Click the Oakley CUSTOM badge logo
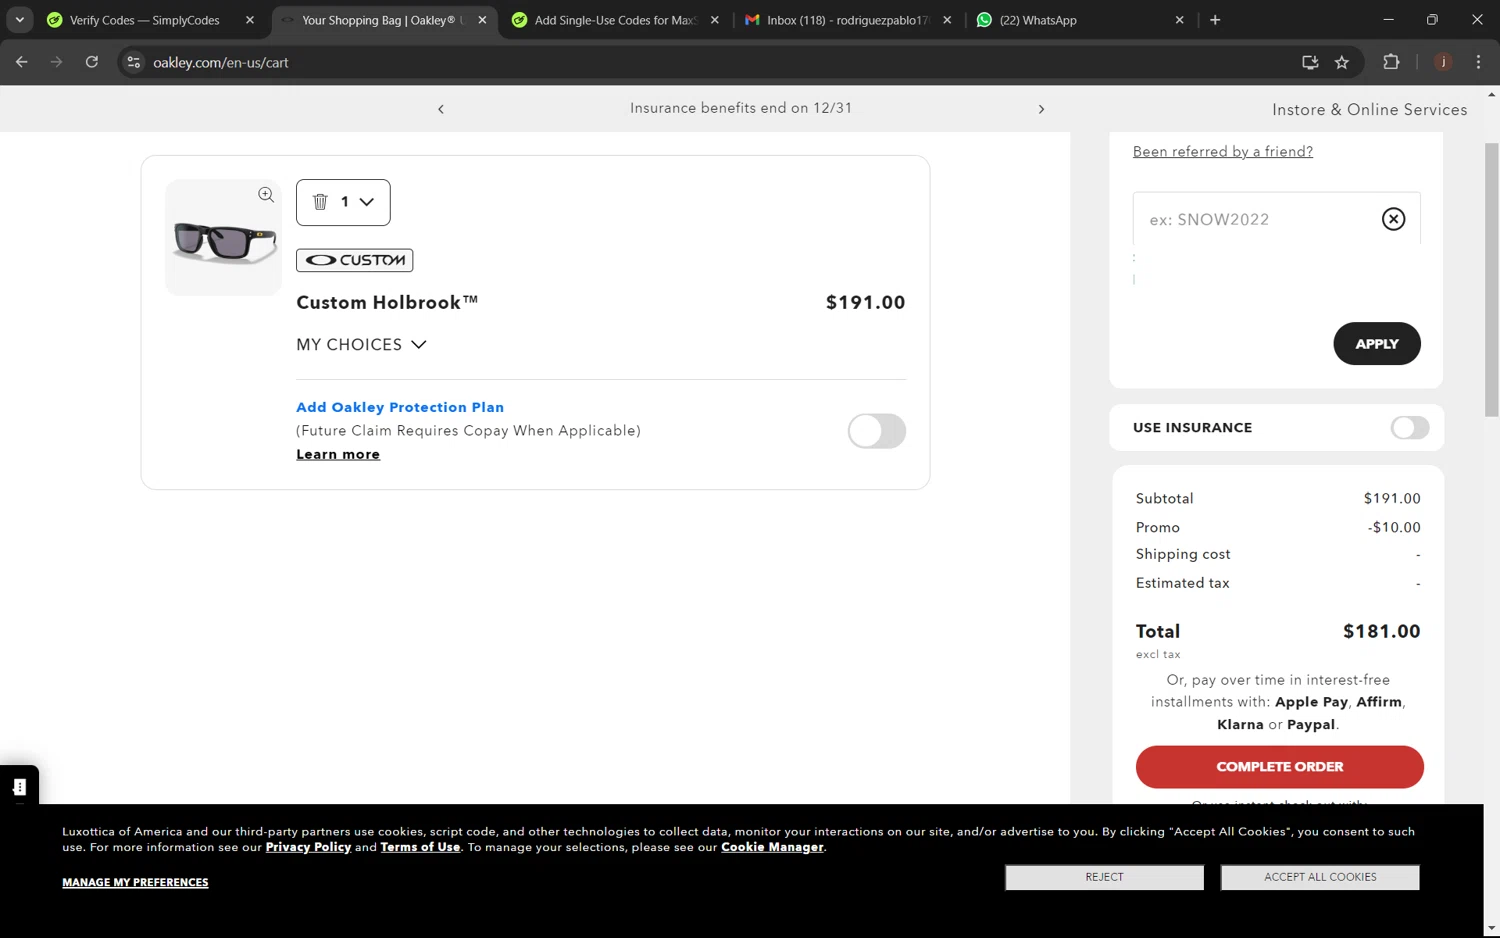1500x938 pixels. coord(355,260)
